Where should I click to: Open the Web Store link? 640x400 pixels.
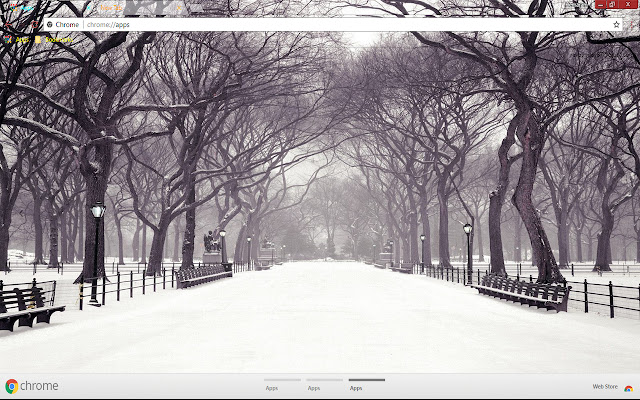click(605, 387)
